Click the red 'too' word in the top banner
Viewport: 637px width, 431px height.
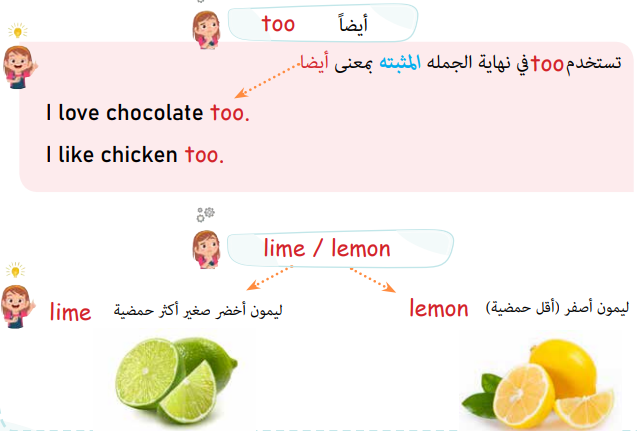click(278, 24)
